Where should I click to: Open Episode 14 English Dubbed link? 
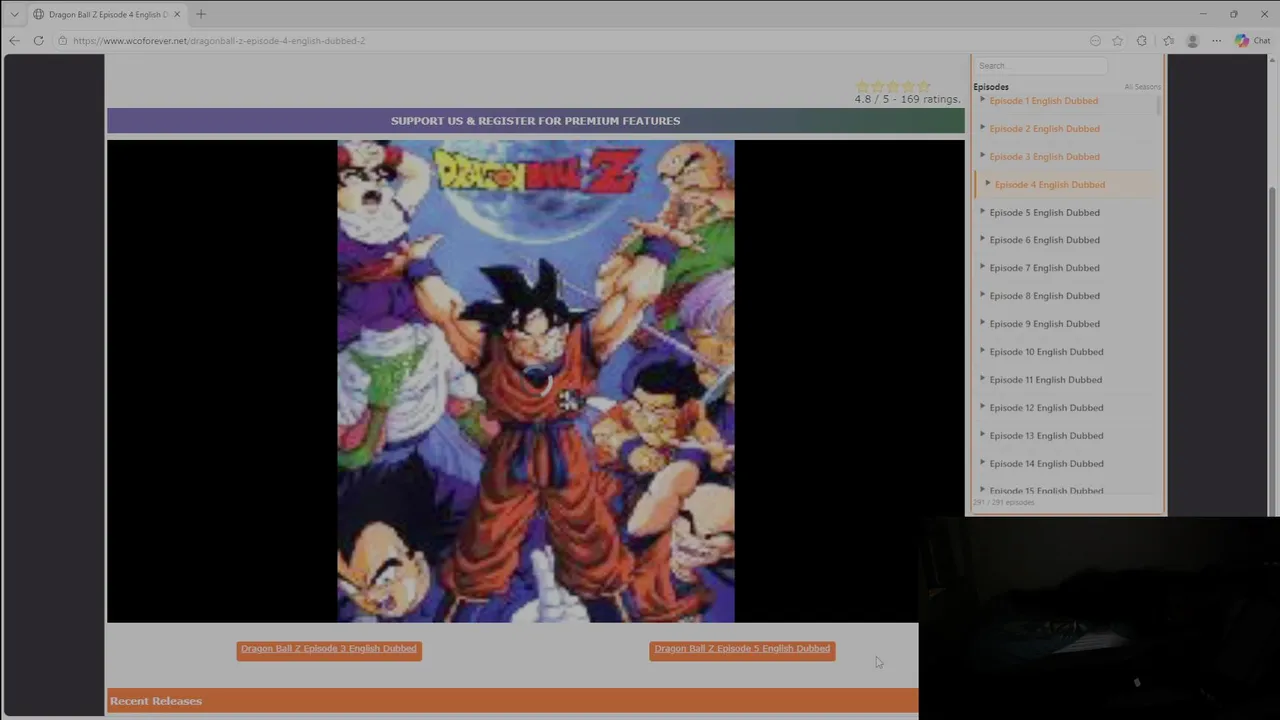coord(1046,464)
